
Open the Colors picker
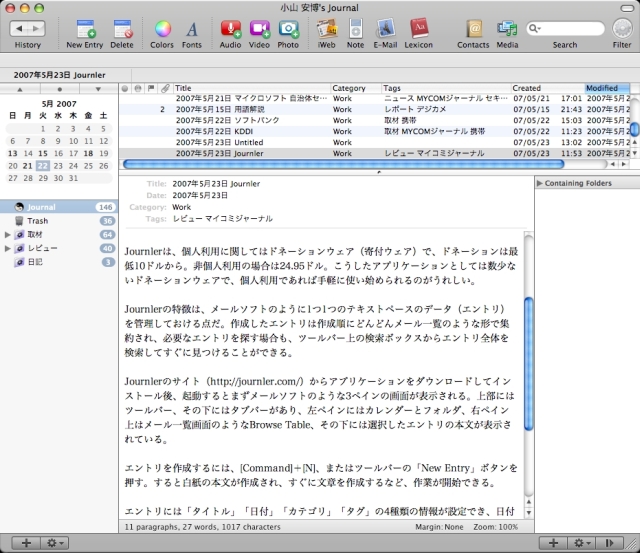[x=162, y=29]
